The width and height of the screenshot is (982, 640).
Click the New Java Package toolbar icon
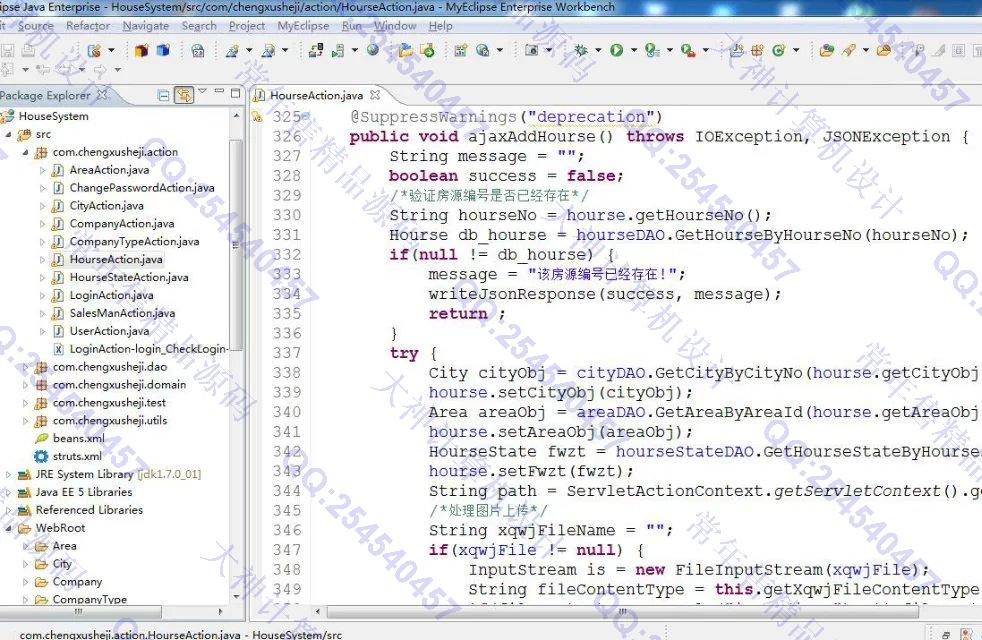click(x=757, y=50)
